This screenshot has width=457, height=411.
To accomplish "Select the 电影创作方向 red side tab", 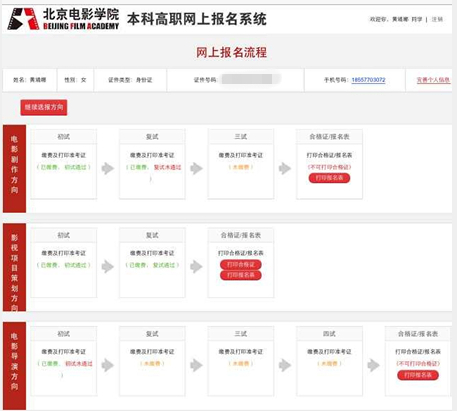I will click(x=14, y=169).
